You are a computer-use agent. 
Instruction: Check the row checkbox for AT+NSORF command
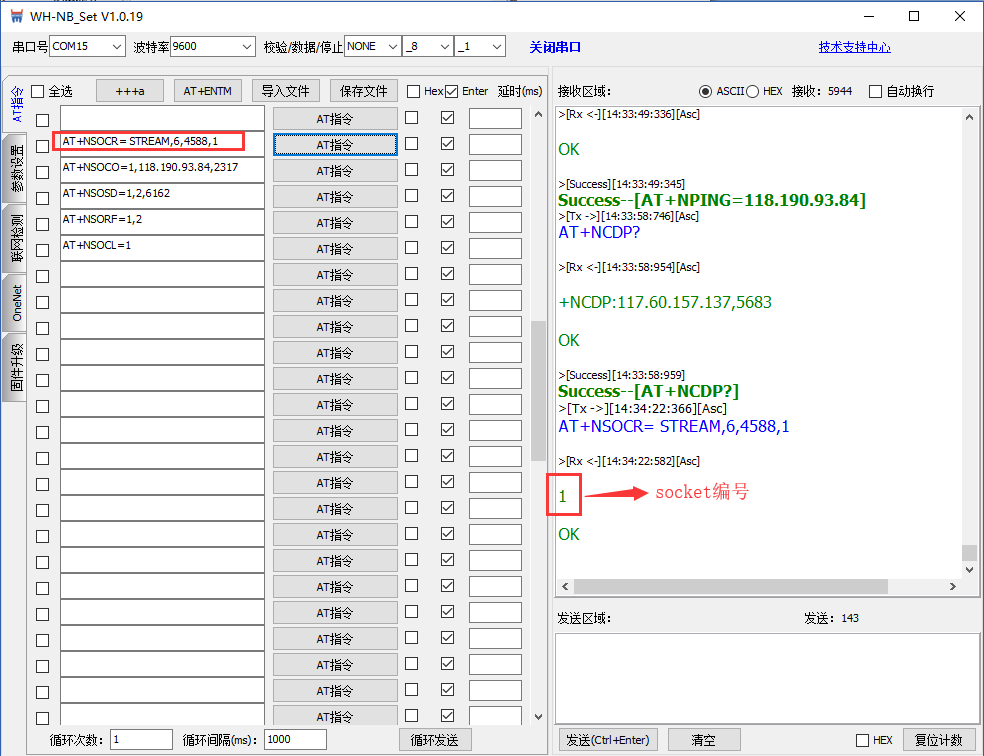coord(43,225)
